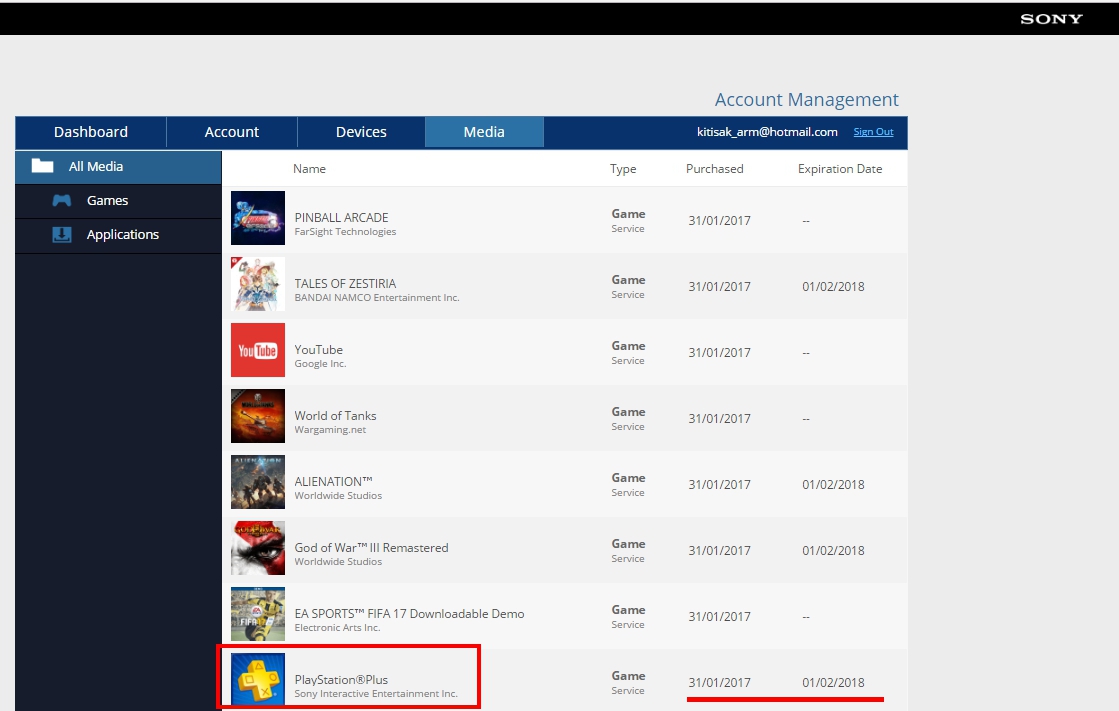Click Electronic Arts Inc. publisher text
Viewport: 1119px width, 711px height.
pyautogui.click(x=337, y=628)
